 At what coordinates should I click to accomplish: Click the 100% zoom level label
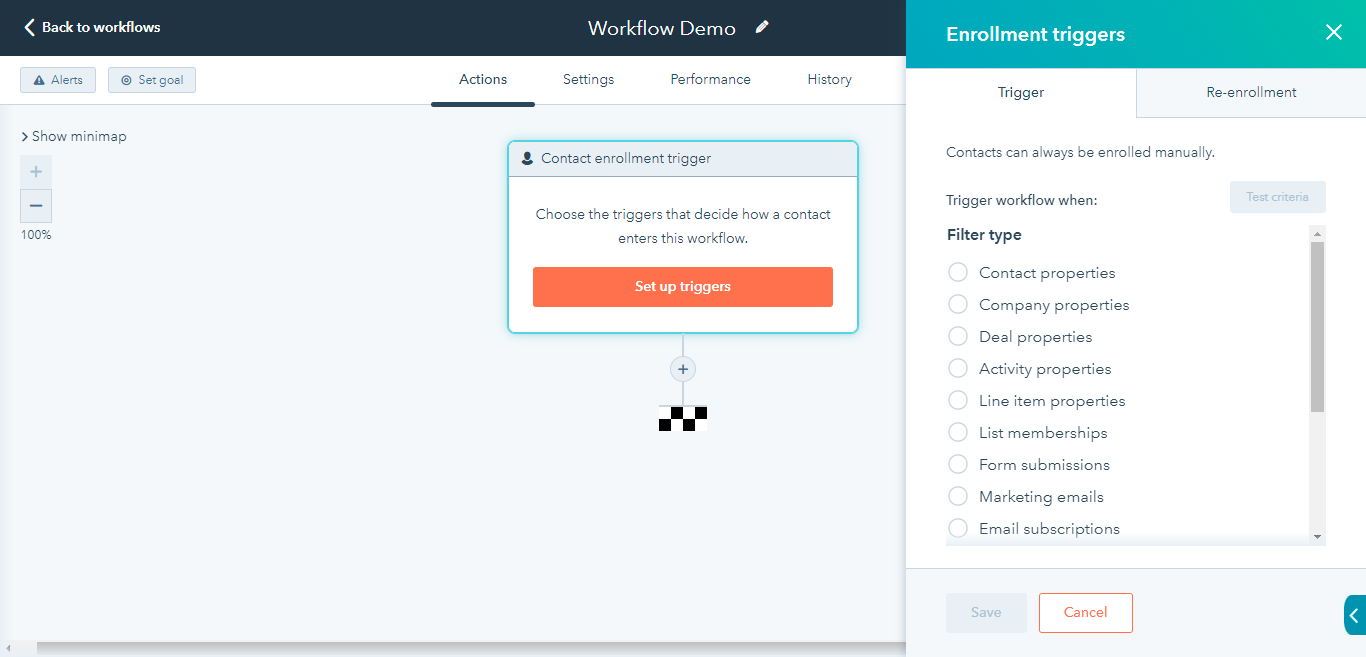pyautogui.click(x=36, y=235)
